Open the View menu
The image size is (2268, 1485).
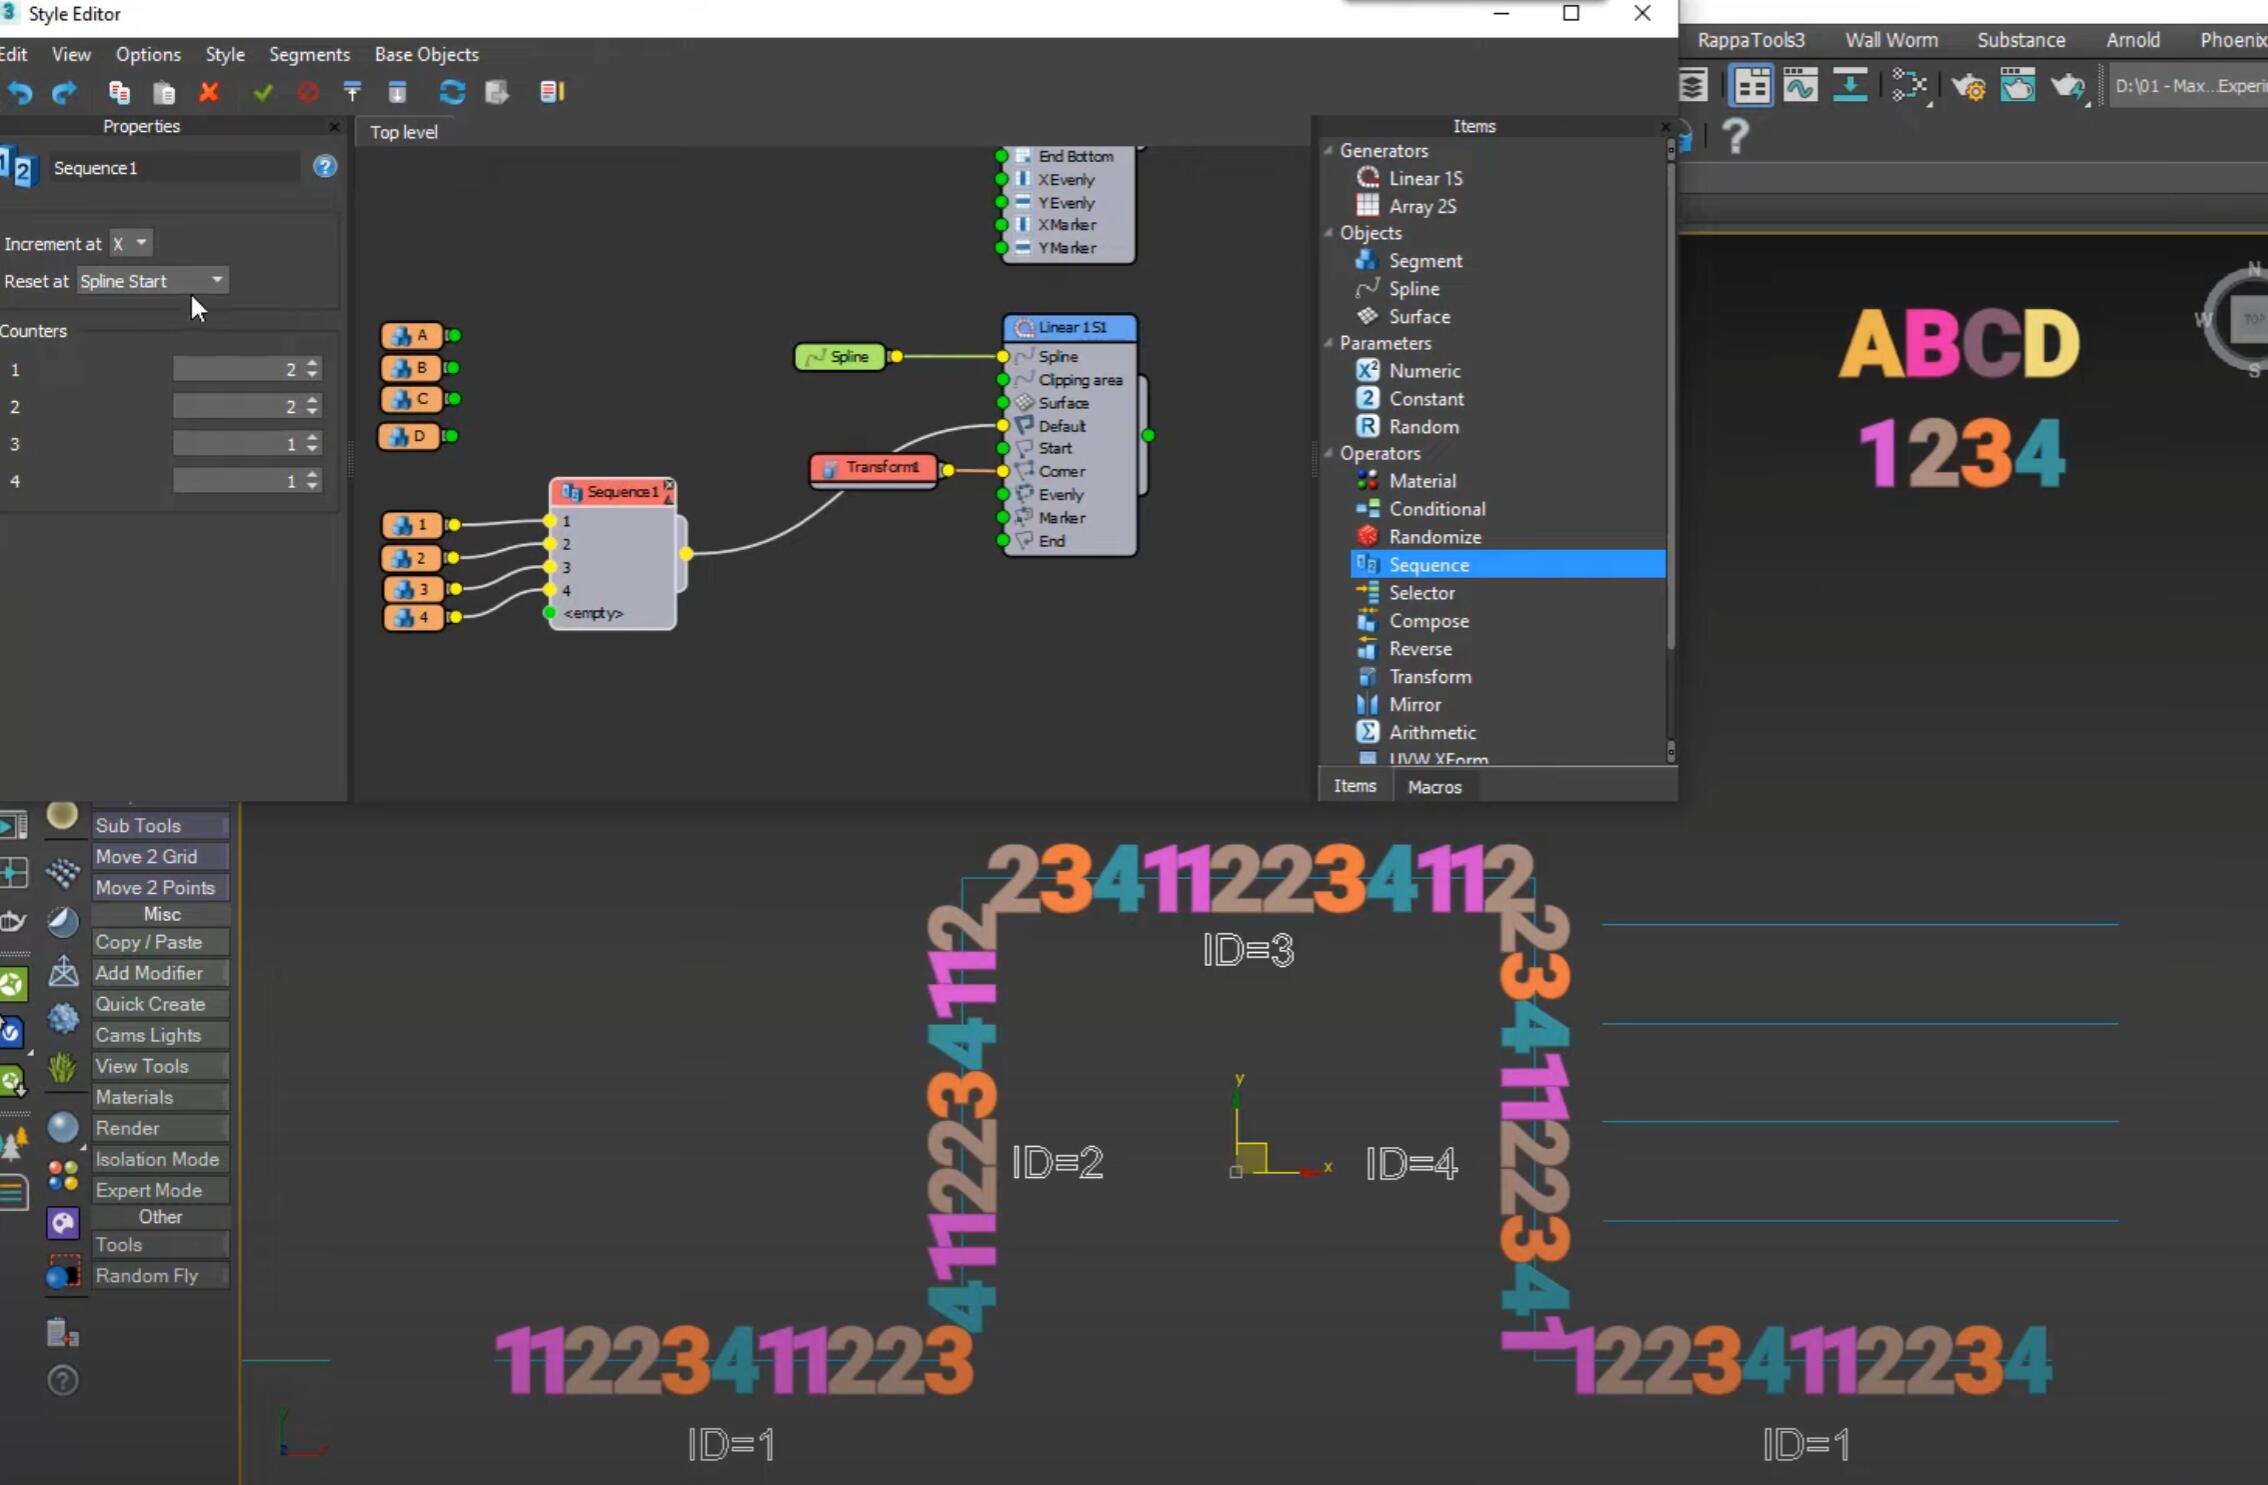[71, 54]
